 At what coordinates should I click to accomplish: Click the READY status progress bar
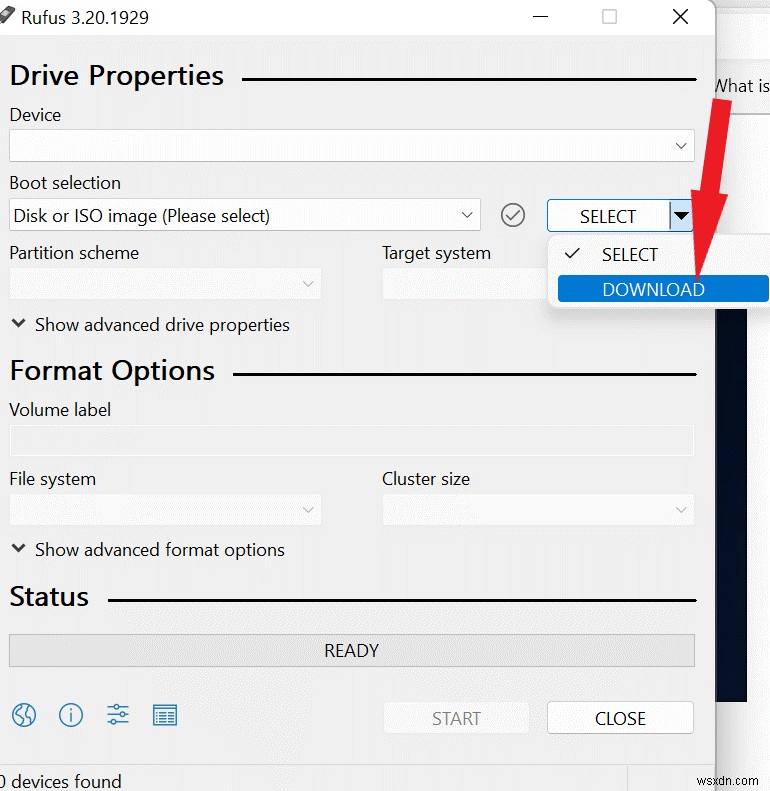point(352,650)
